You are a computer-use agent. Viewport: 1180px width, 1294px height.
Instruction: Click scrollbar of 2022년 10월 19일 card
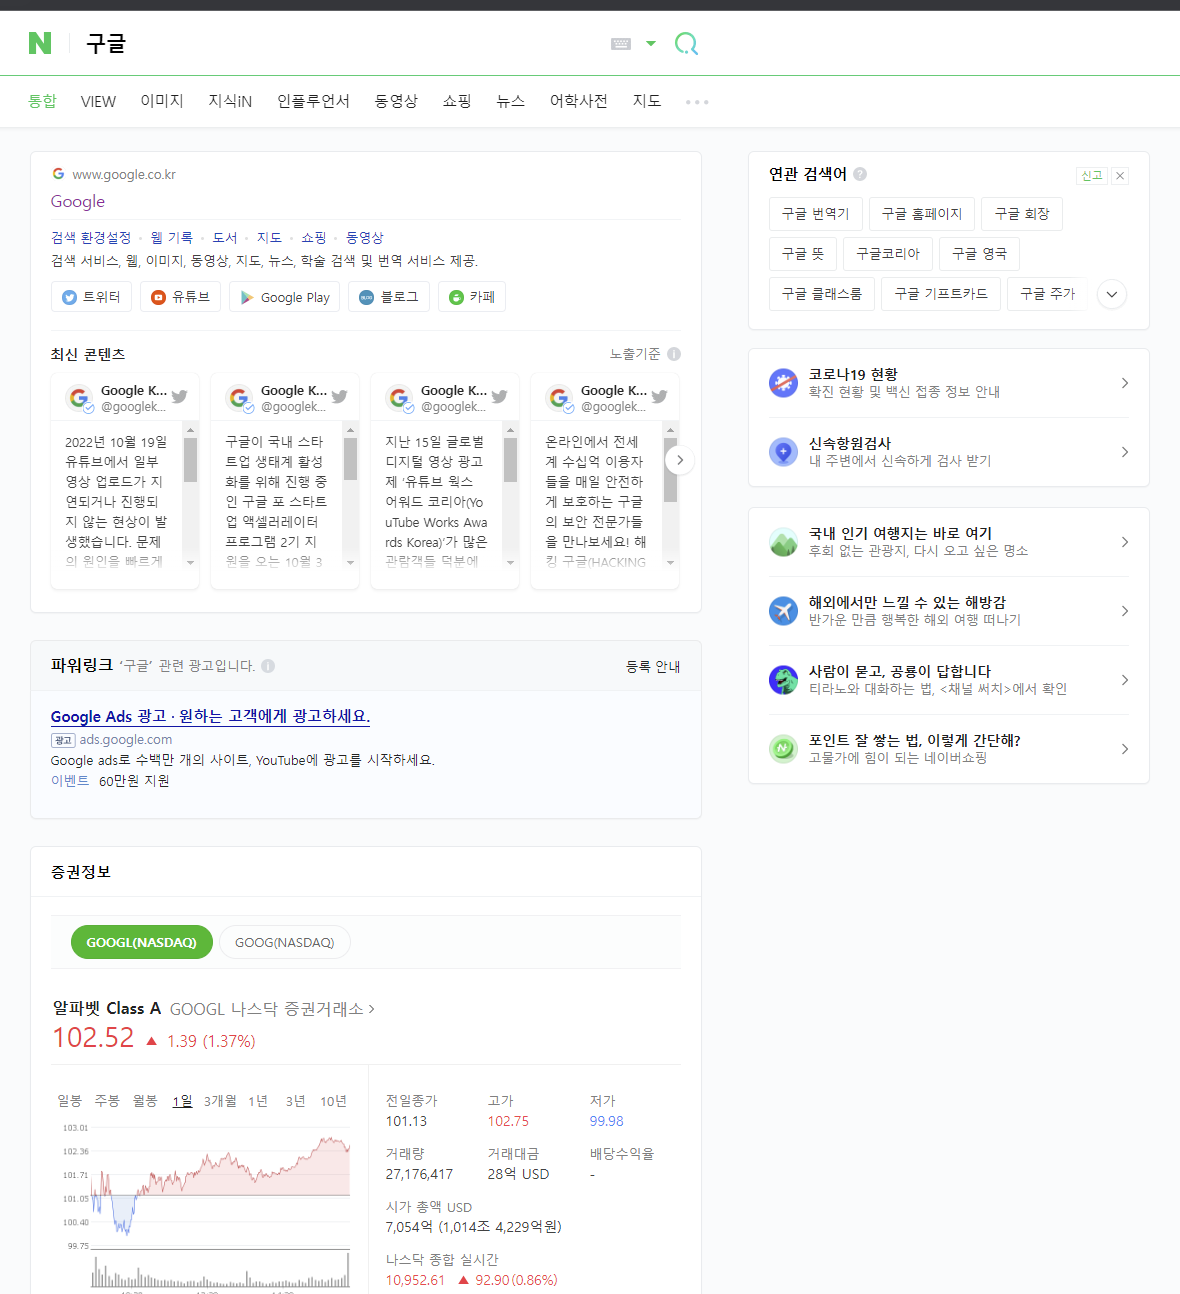click(190, 461)
